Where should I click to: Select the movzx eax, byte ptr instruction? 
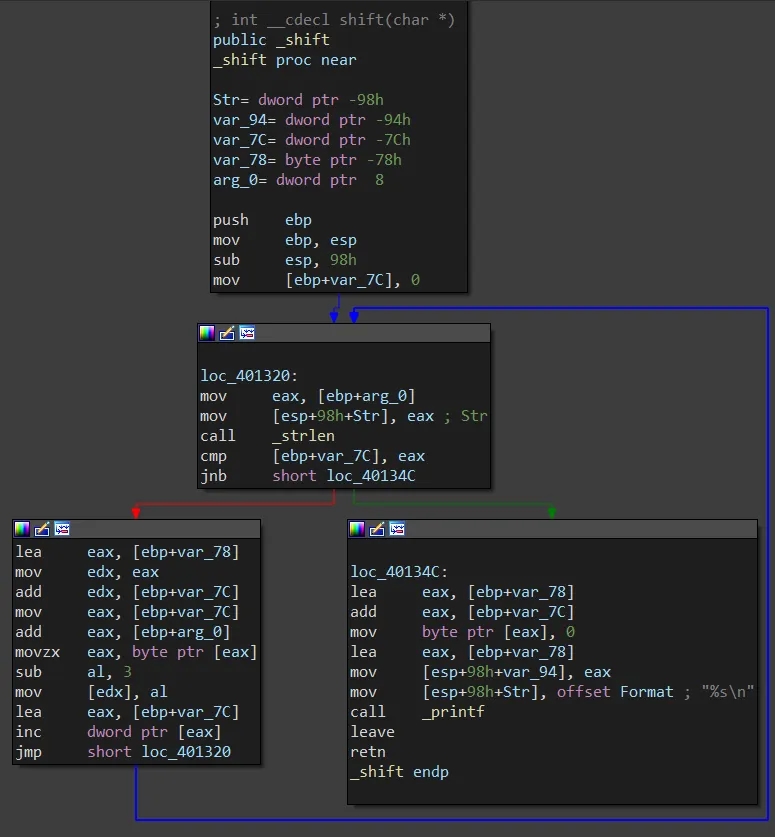click(136, 652)
